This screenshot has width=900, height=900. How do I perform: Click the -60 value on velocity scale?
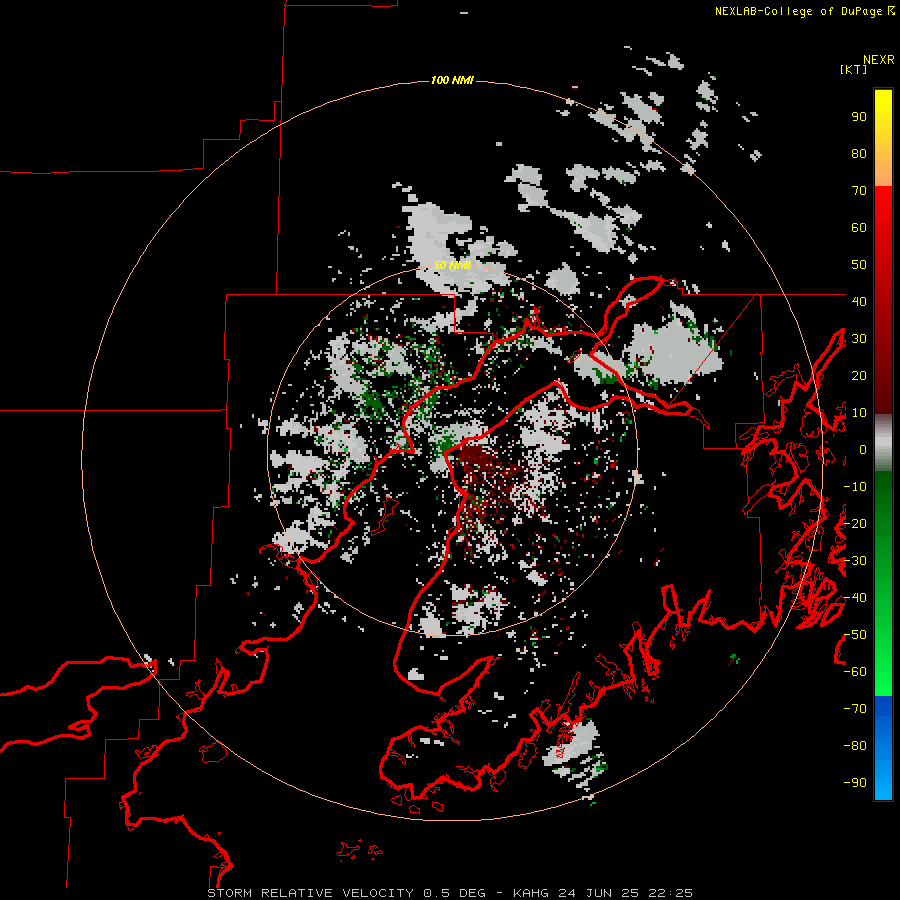pos(855,672)
